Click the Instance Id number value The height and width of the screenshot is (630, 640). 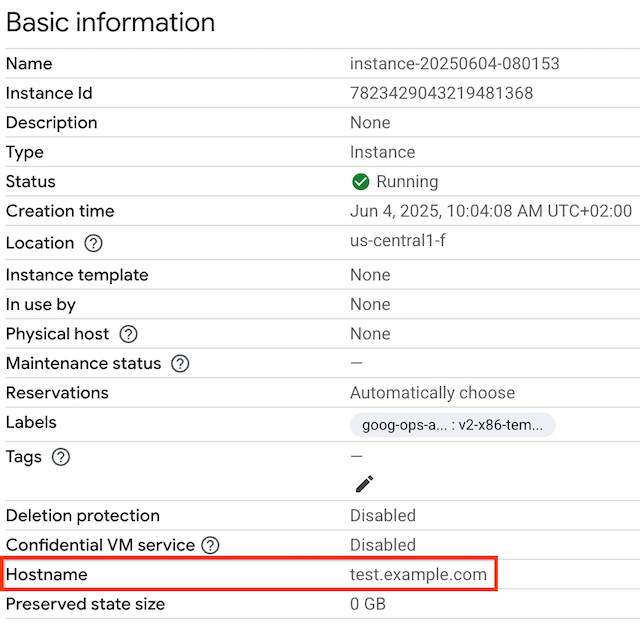(x=441, y=93)
